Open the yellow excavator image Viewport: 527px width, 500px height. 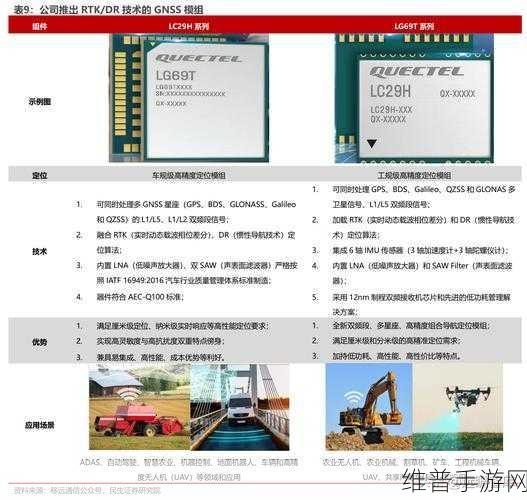pyautogui.click(x=369, y=407)
